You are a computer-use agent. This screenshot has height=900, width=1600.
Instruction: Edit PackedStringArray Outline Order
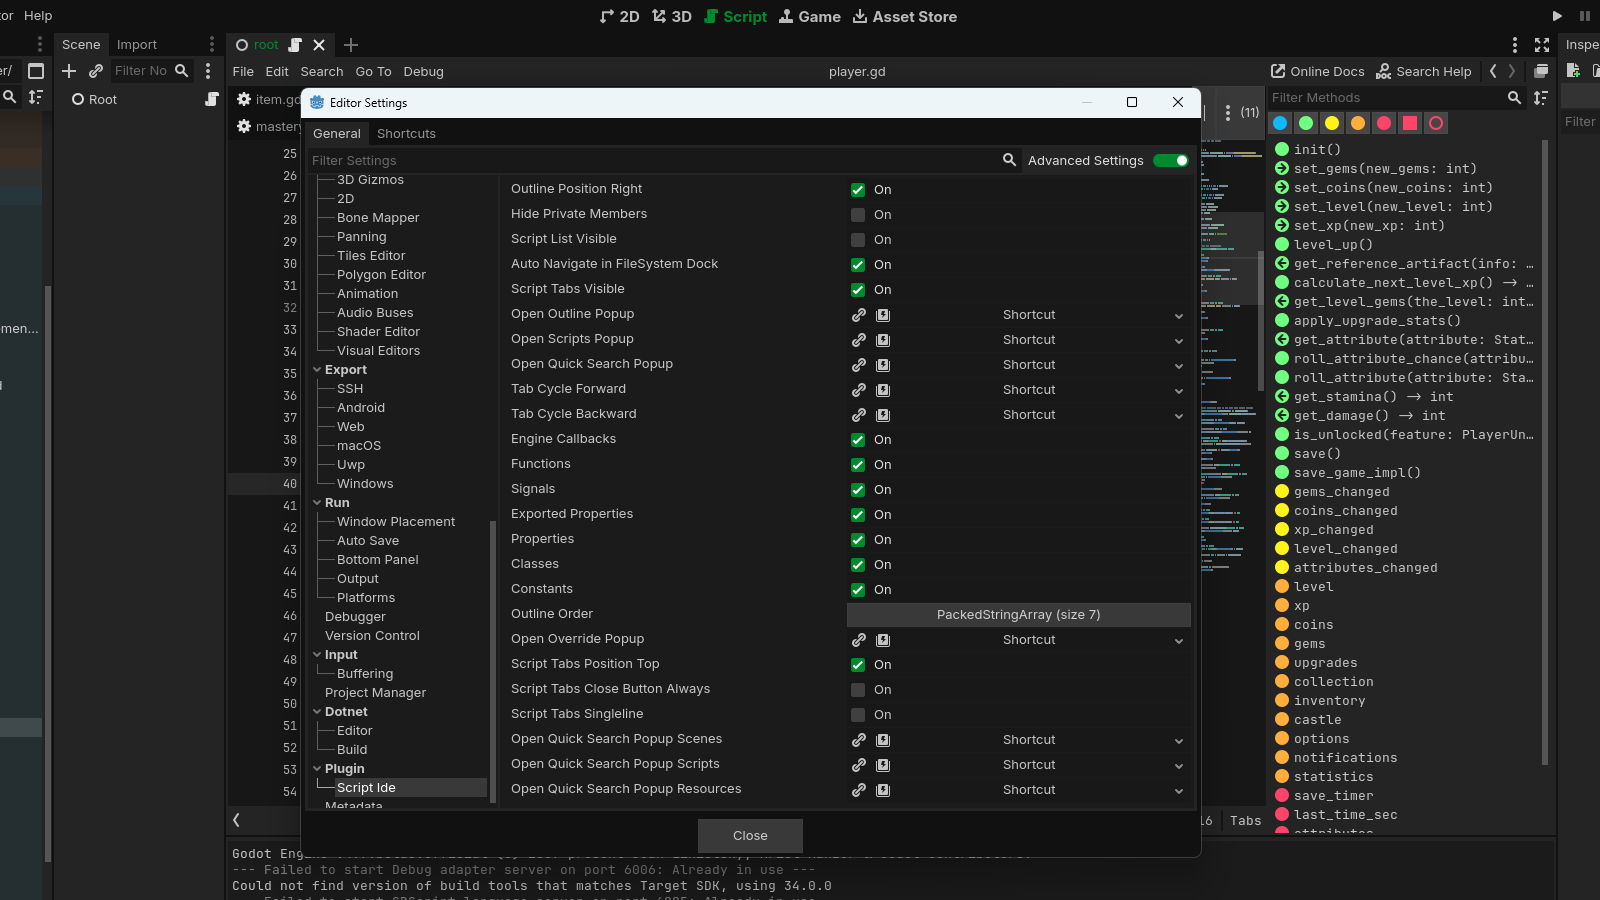click(x=1018, y=615)
